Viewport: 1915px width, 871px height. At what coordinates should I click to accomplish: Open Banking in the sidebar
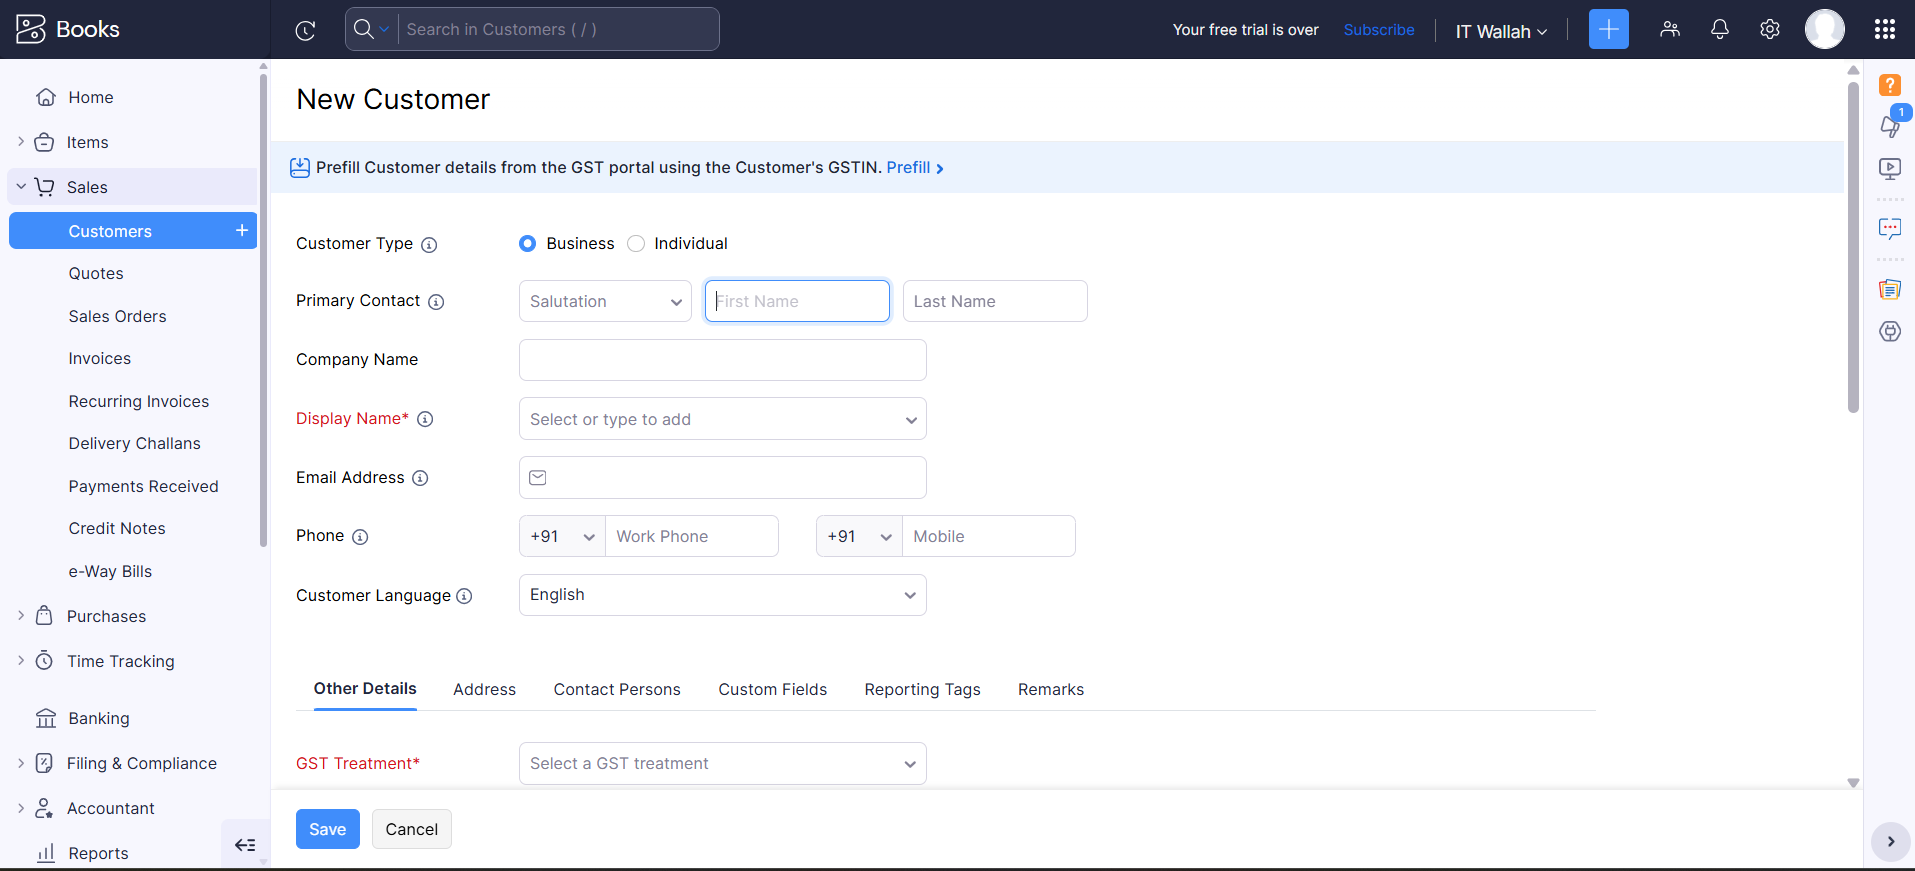coord(99,718)
